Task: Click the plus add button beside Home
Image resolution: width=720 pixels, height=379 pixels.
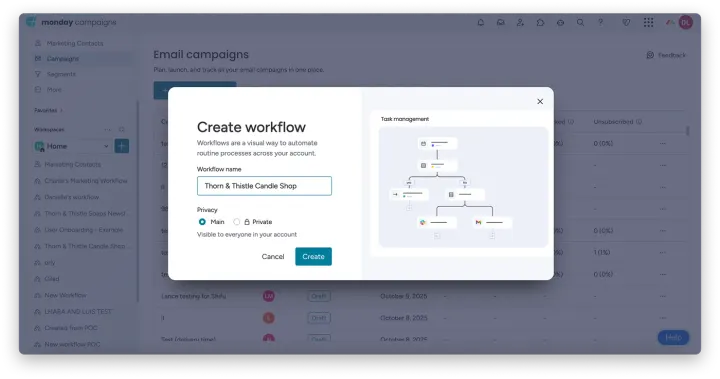Action: coord(122,146)
